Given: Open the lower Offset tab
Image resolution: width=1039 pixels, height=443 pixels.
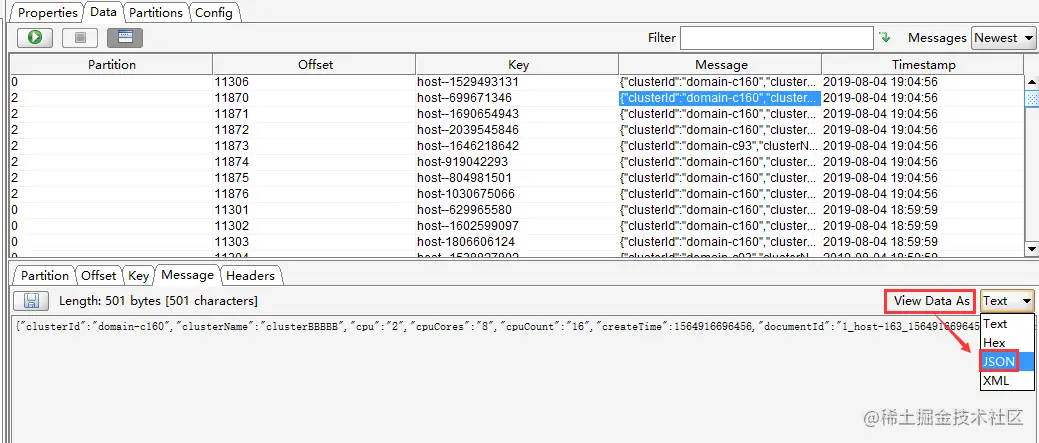Looking at the screenshot, I should [99, 275].
